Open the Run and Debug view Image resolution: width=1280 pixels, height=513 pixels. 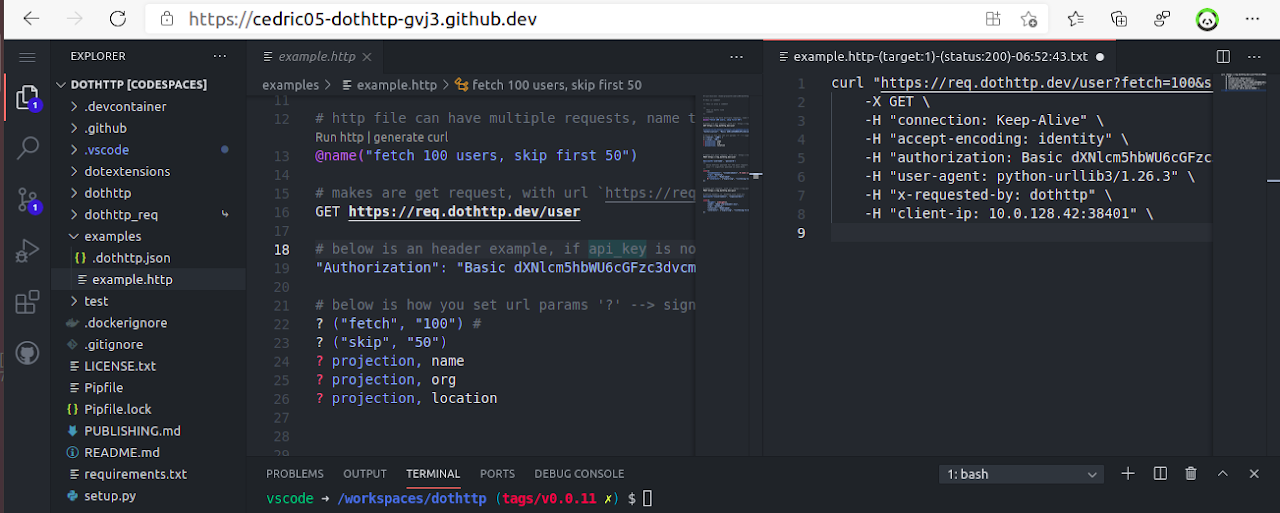tap(27, 251)
